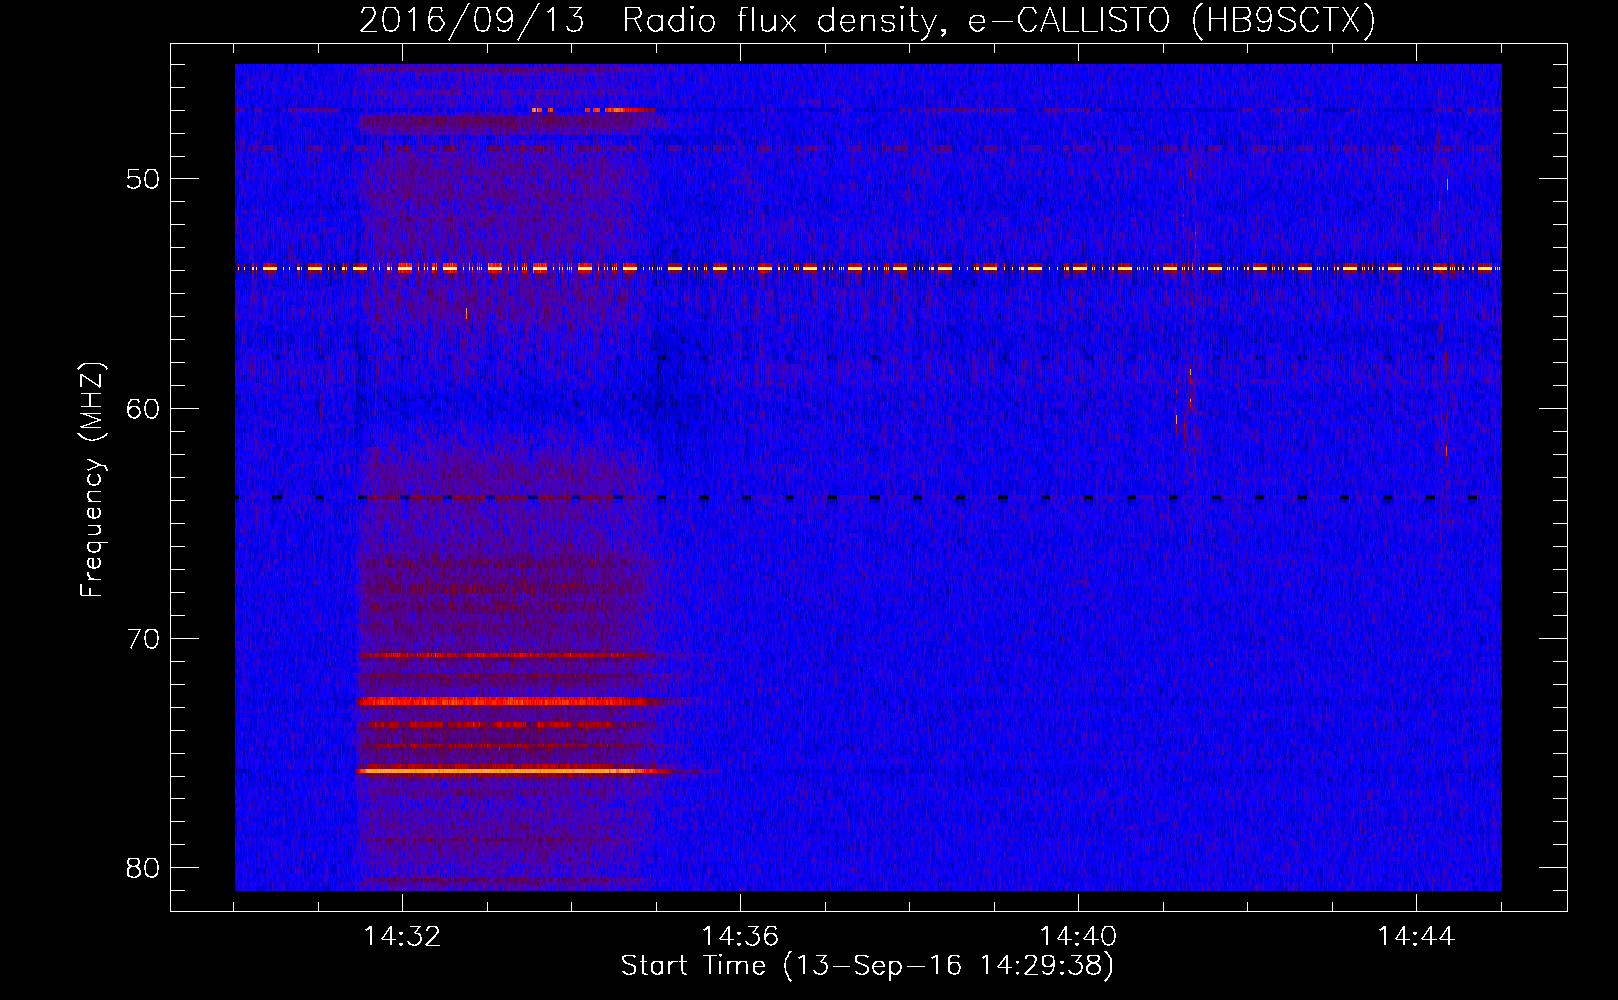Click the y-axis tick label '80'
Viewport: 1618px width, 1000px height.
tap(143, 868)
